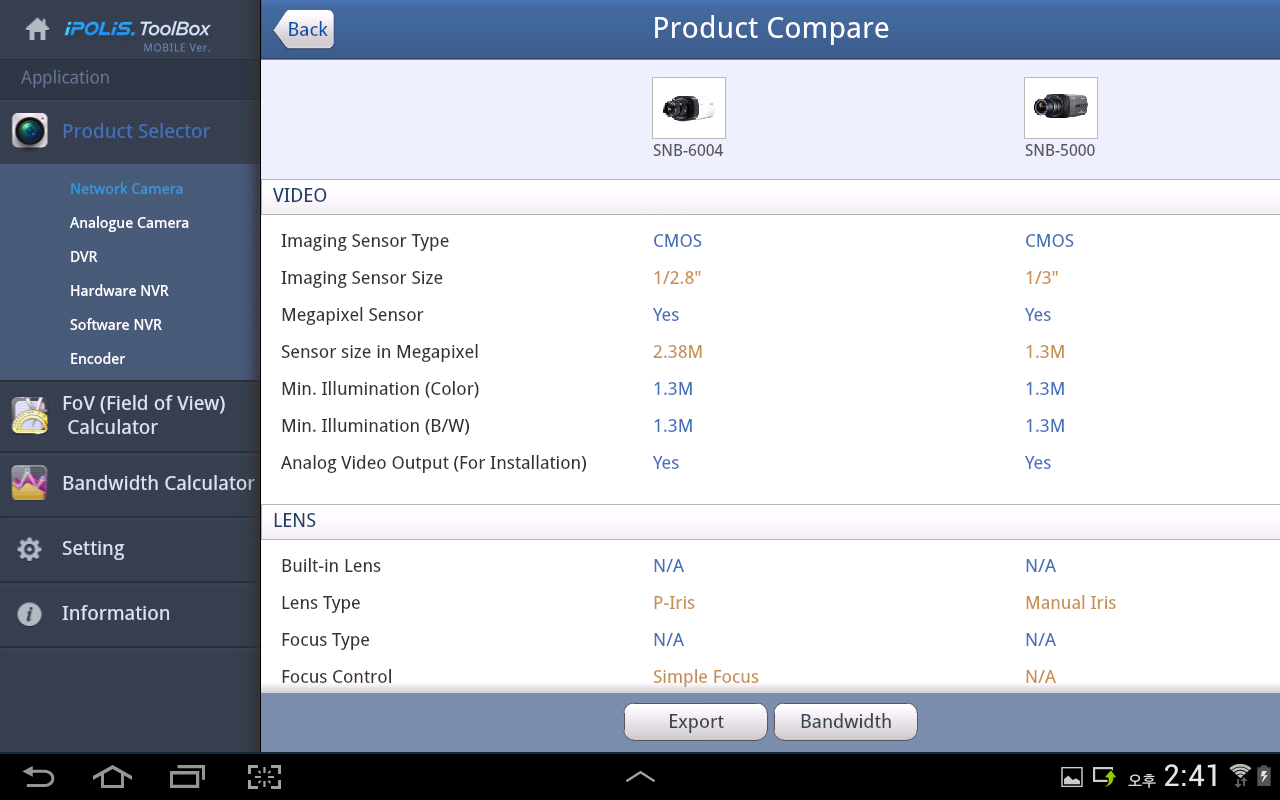Export the product comparison

695,721
